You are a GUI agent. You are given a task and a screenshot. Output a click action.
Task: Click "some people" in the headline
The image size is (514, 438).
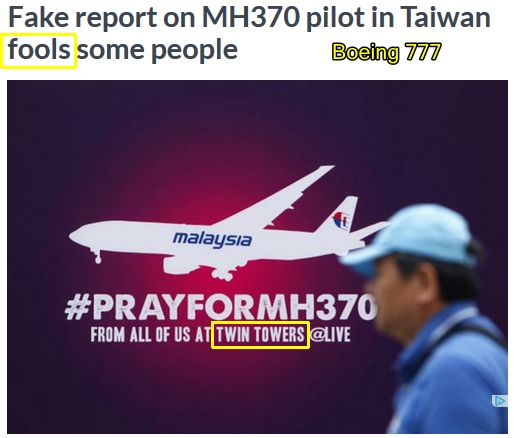click(x=157, y=49)
